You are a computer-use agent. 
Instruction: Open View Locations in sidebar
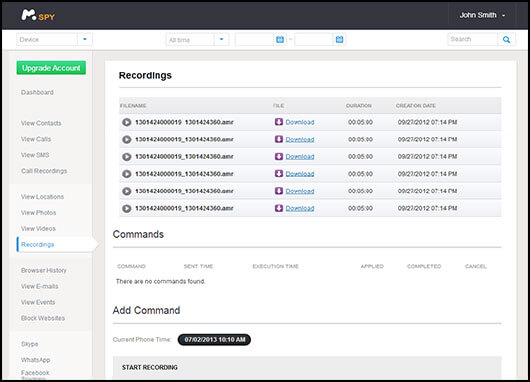click(42, 197)
